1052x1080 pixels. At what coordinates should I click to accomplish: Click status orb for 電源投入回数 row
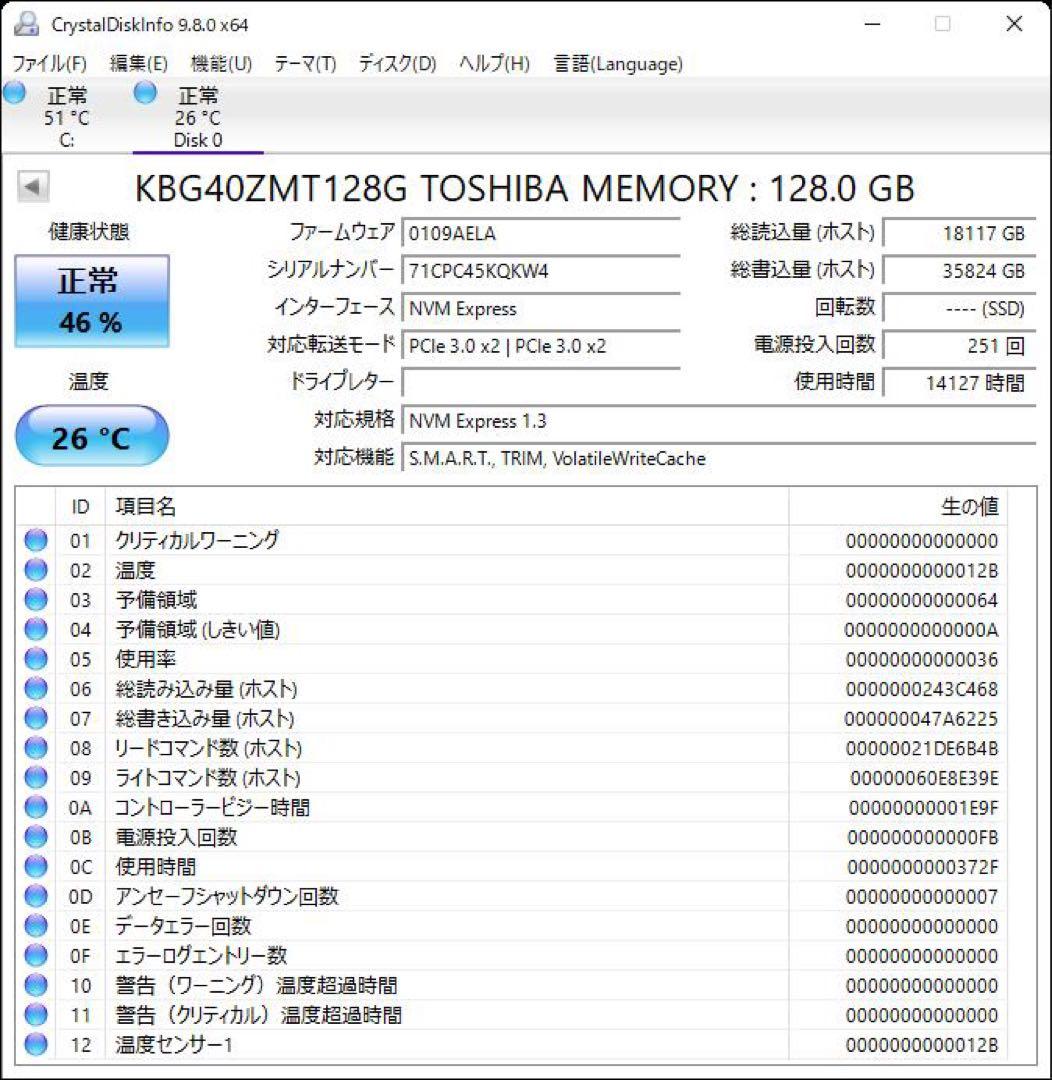click(36, 837)
